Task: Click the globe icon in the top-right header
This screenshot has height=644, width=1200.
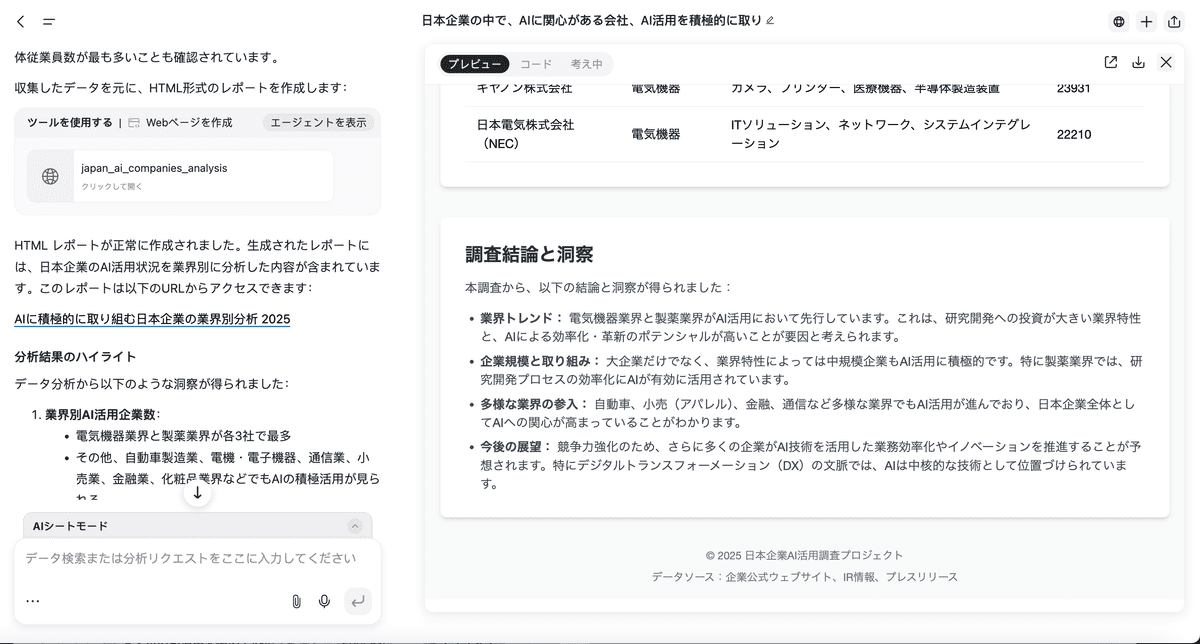Action: tap(1118, 21)
